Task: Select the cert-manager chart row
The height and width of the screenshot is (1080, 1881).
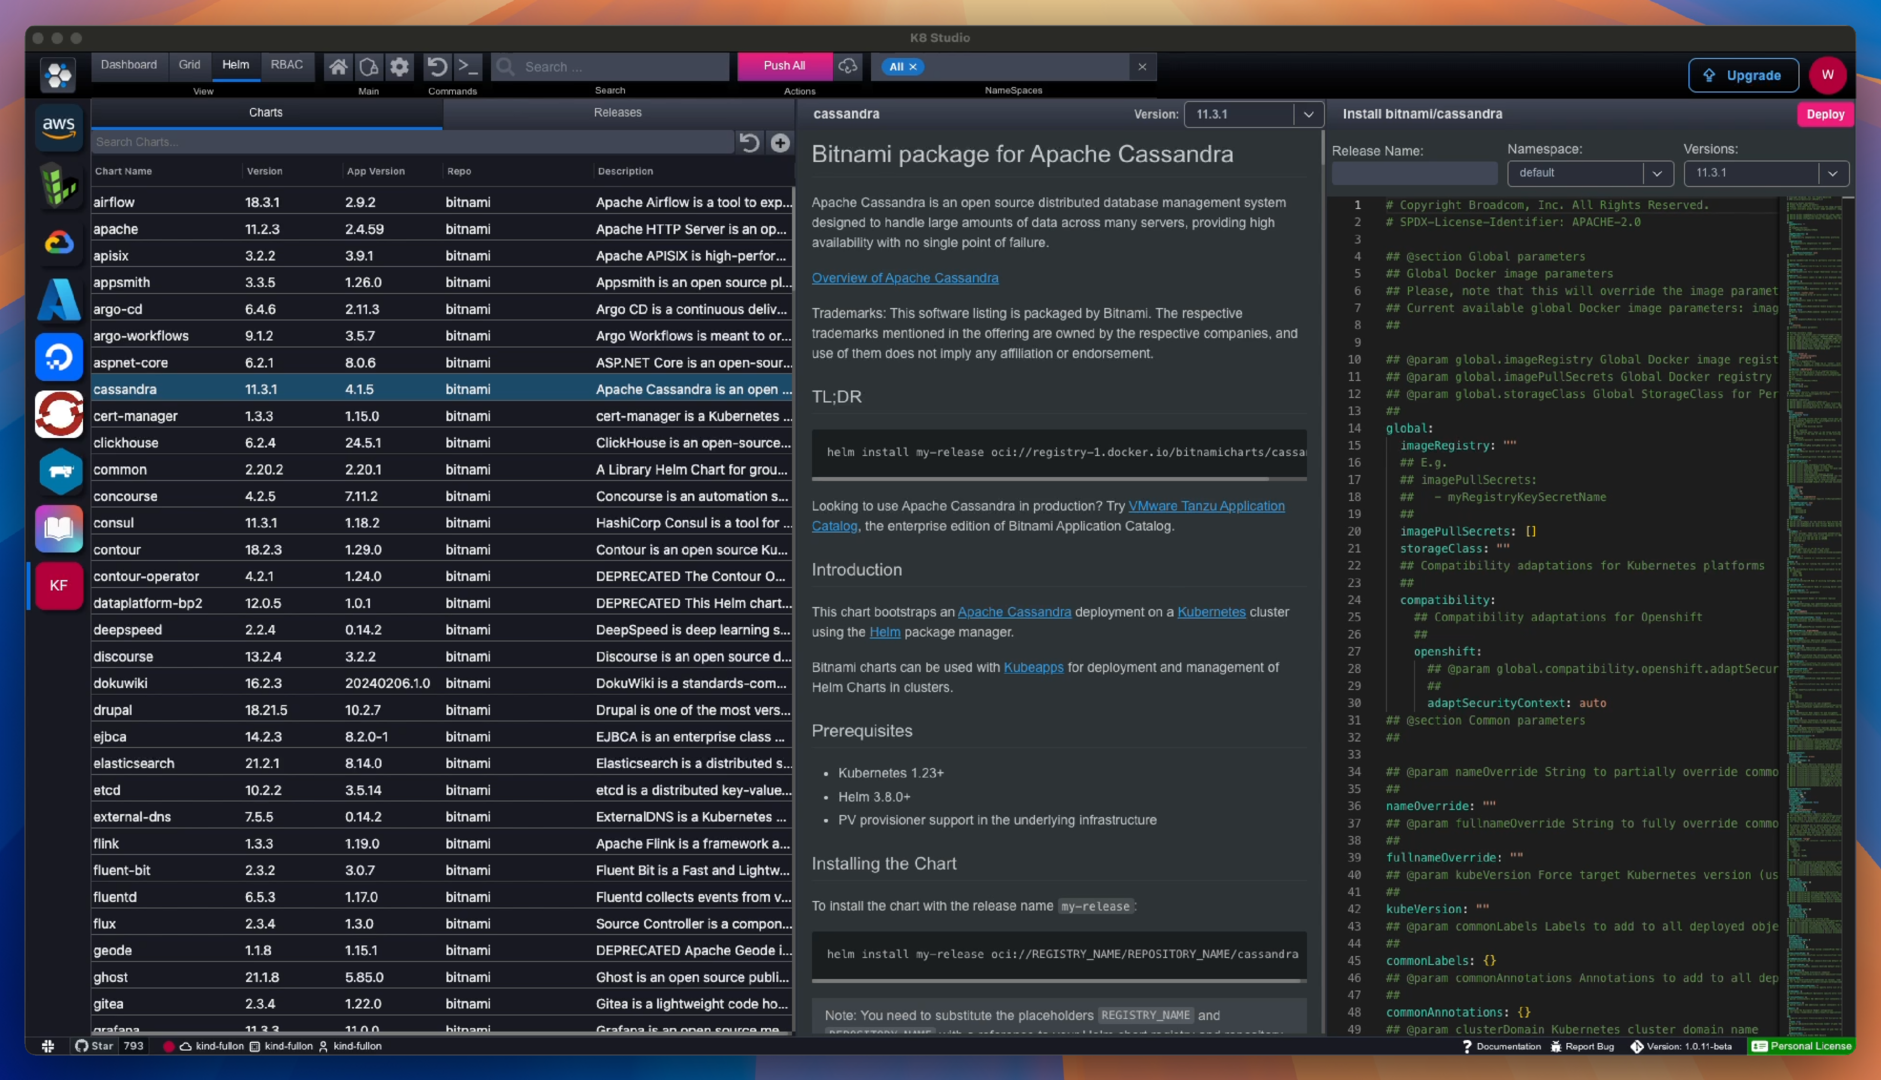Action: pos(442,417)
